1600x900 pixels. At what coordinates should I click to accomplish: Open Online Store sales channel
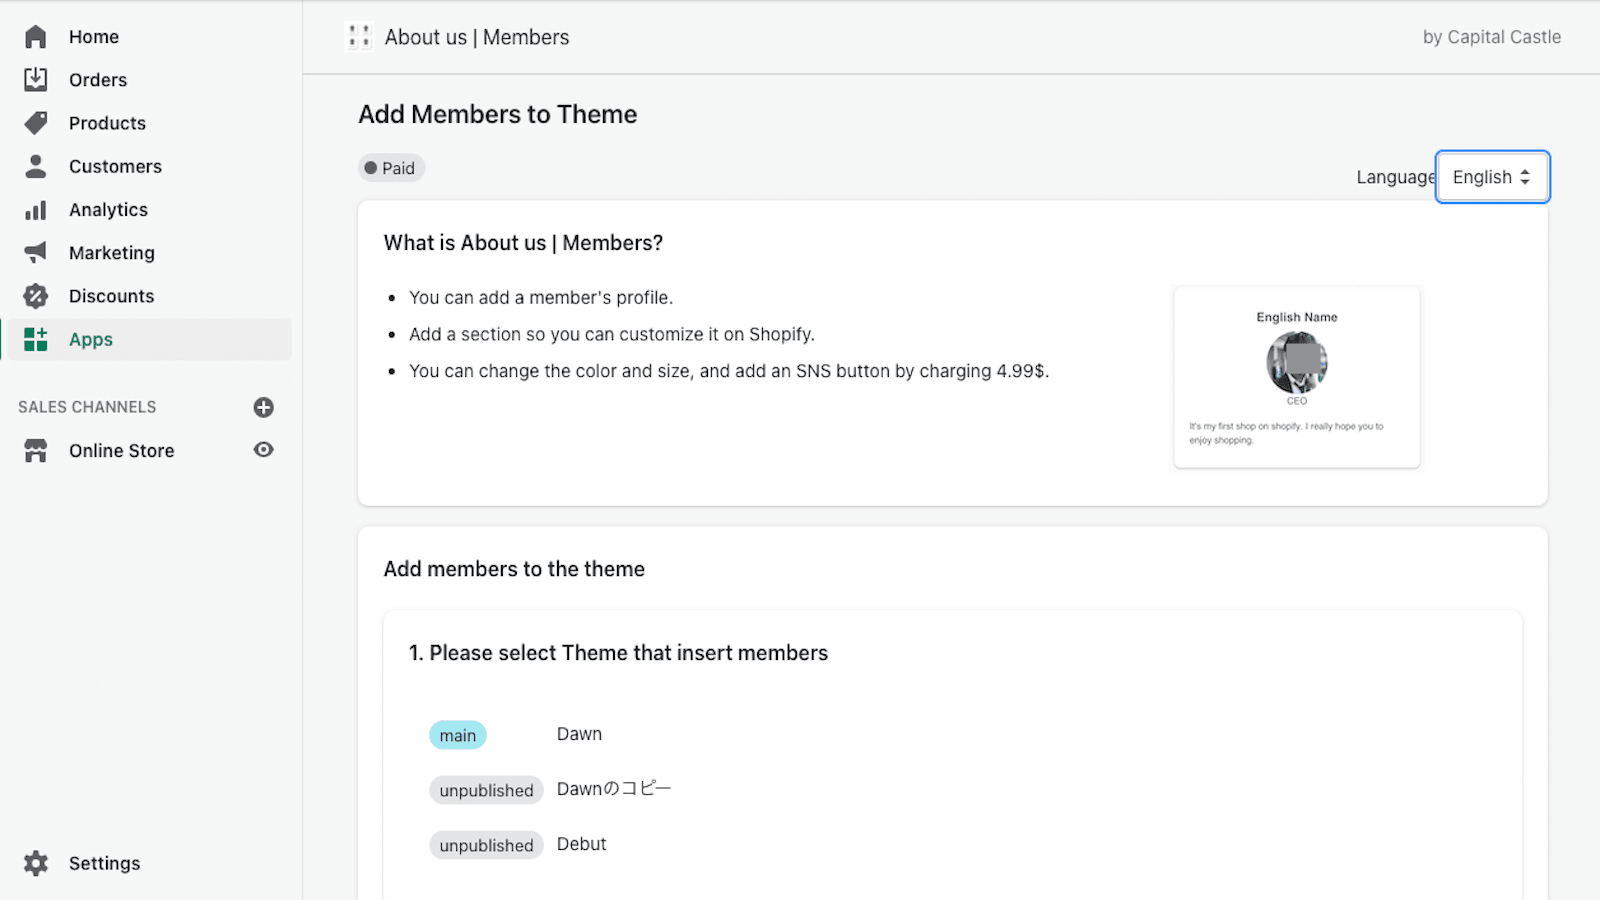pos(121,451)
